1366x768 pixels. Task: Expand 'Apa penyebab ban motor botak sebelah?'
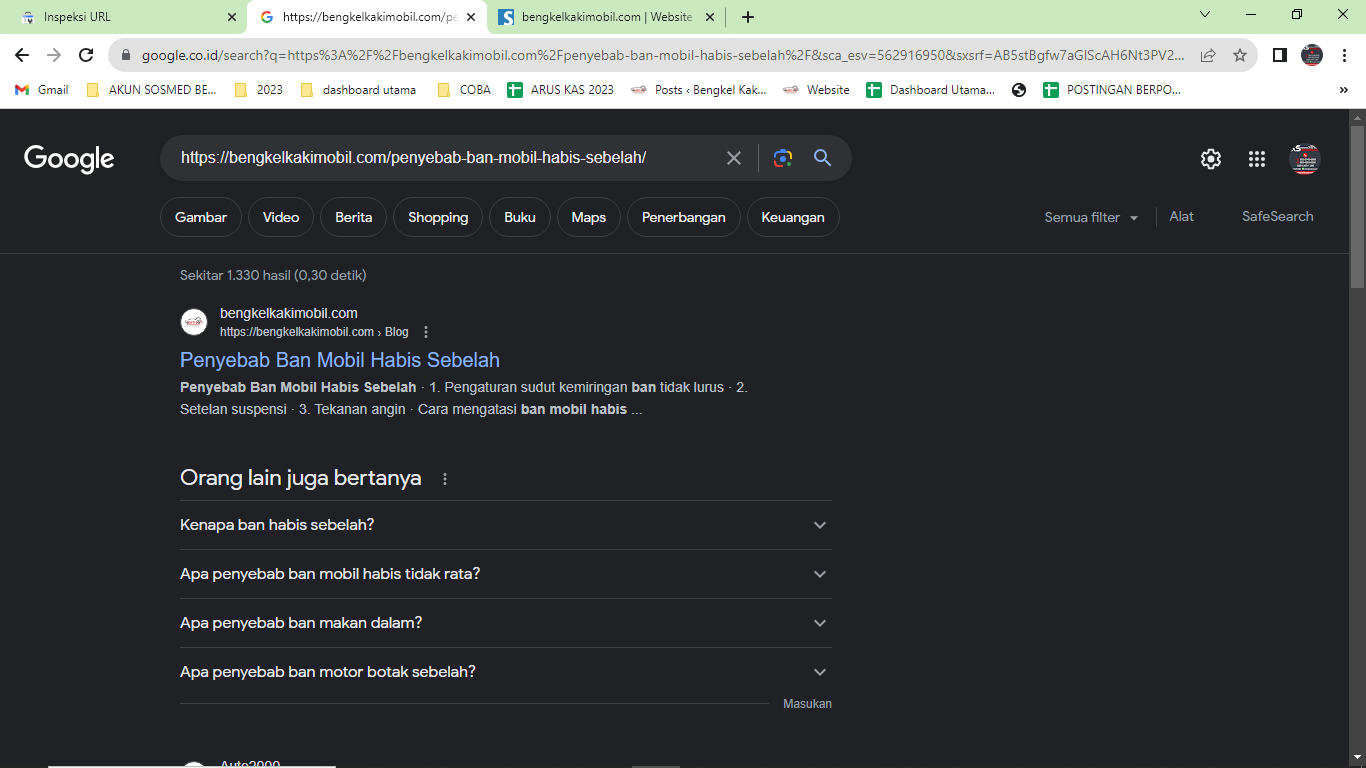click(x=505, y=672)
